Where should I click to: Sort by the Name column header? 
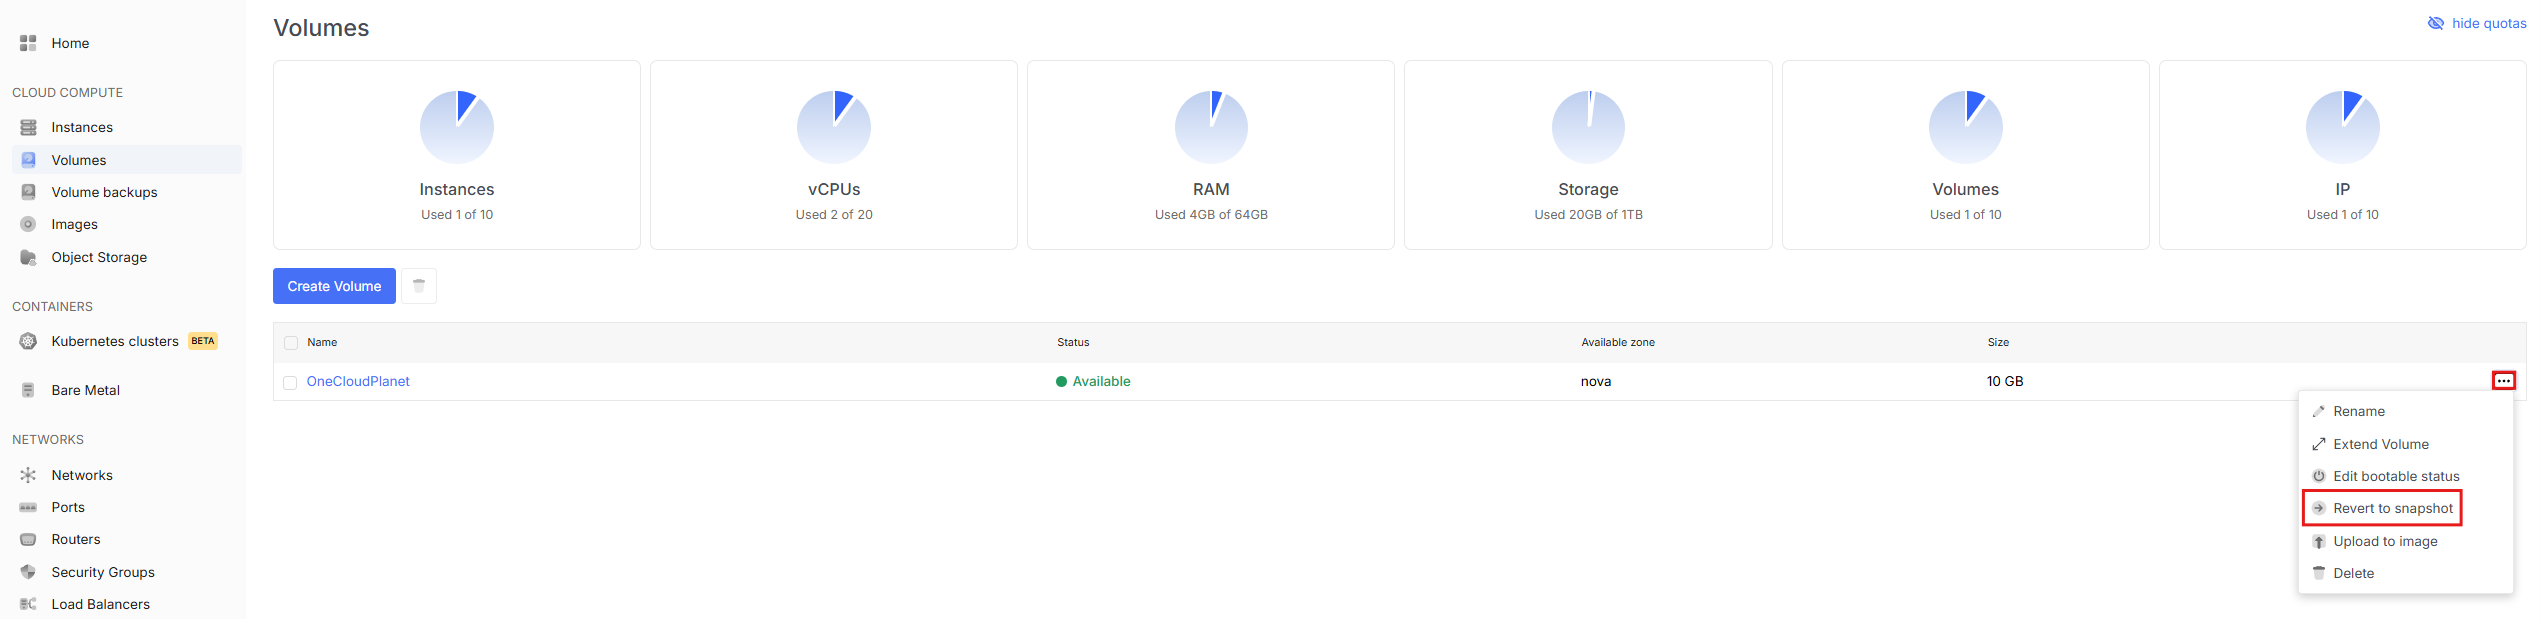[322, 342]
